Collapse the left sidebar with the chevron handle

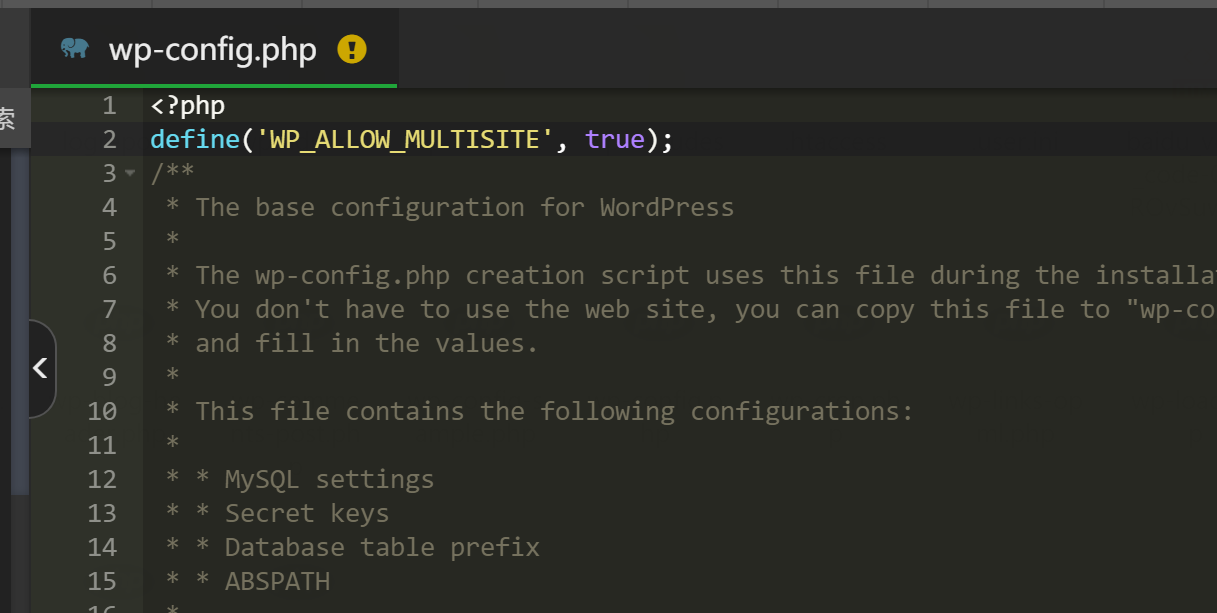(x=40, y=369)
